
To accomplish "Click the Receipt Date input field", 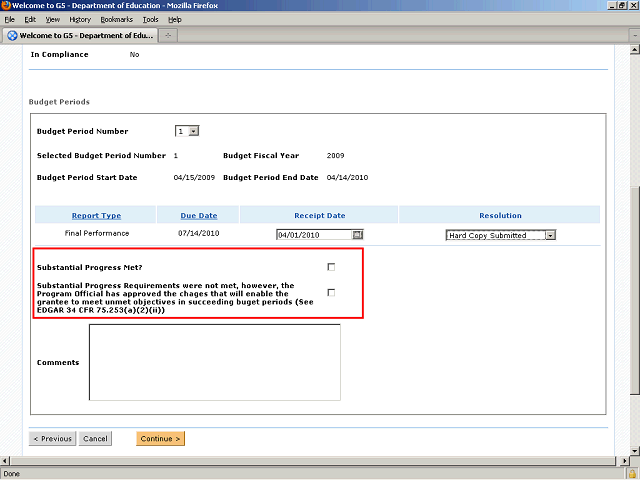I will click(314, 235).
